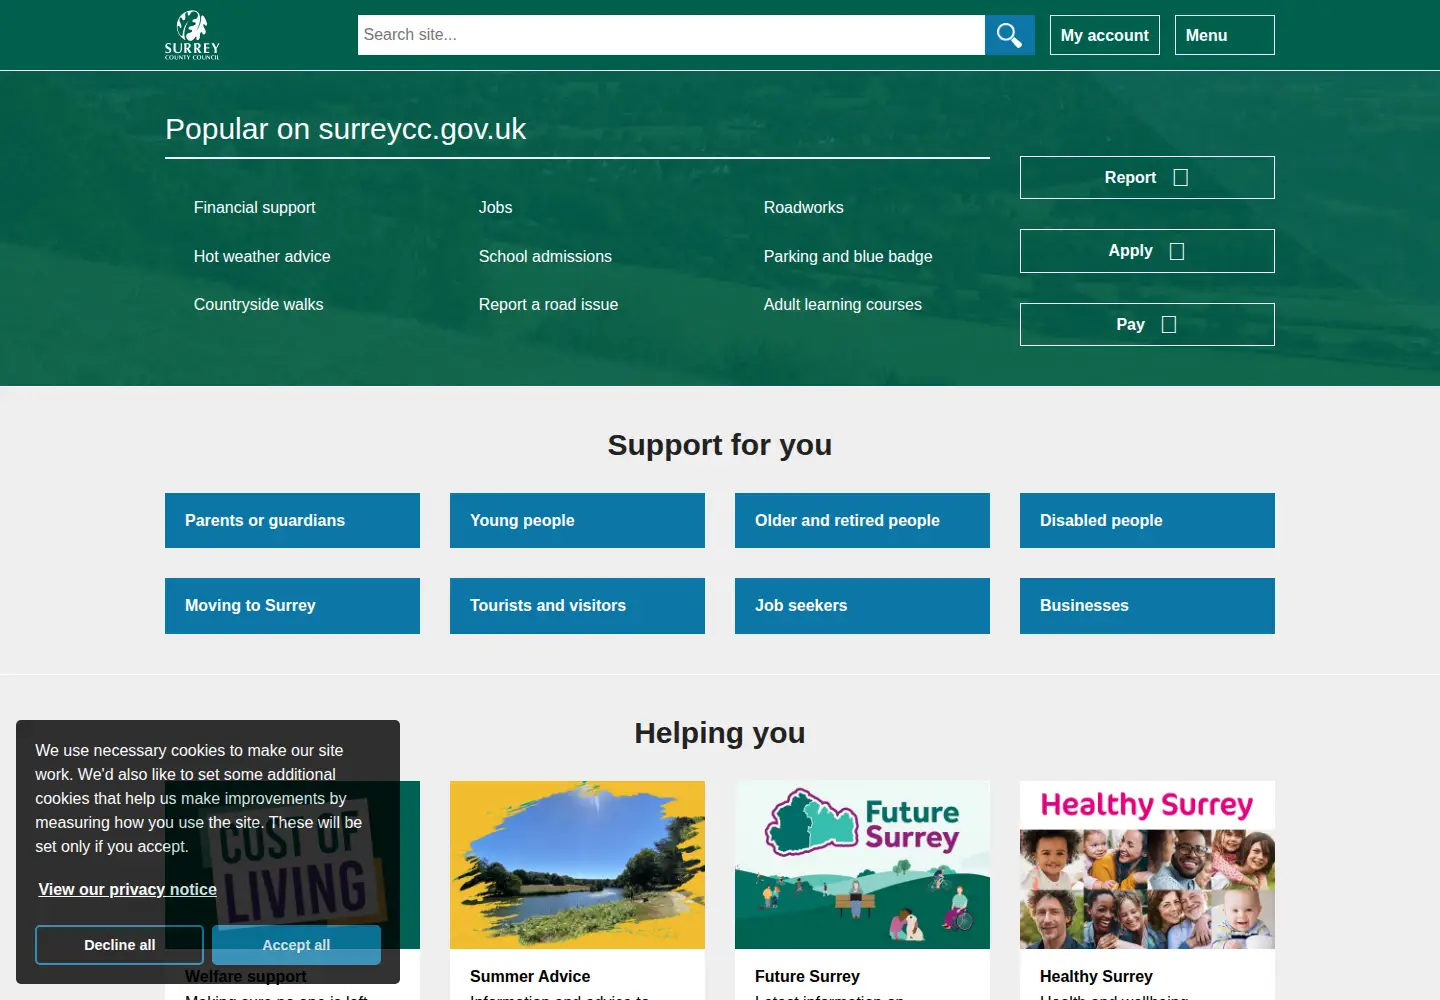Image resolution: width=1440 pixels, height=1000 pixels.
Task: Open the Healthy Surrey heading link
Action: point(1096,976)
